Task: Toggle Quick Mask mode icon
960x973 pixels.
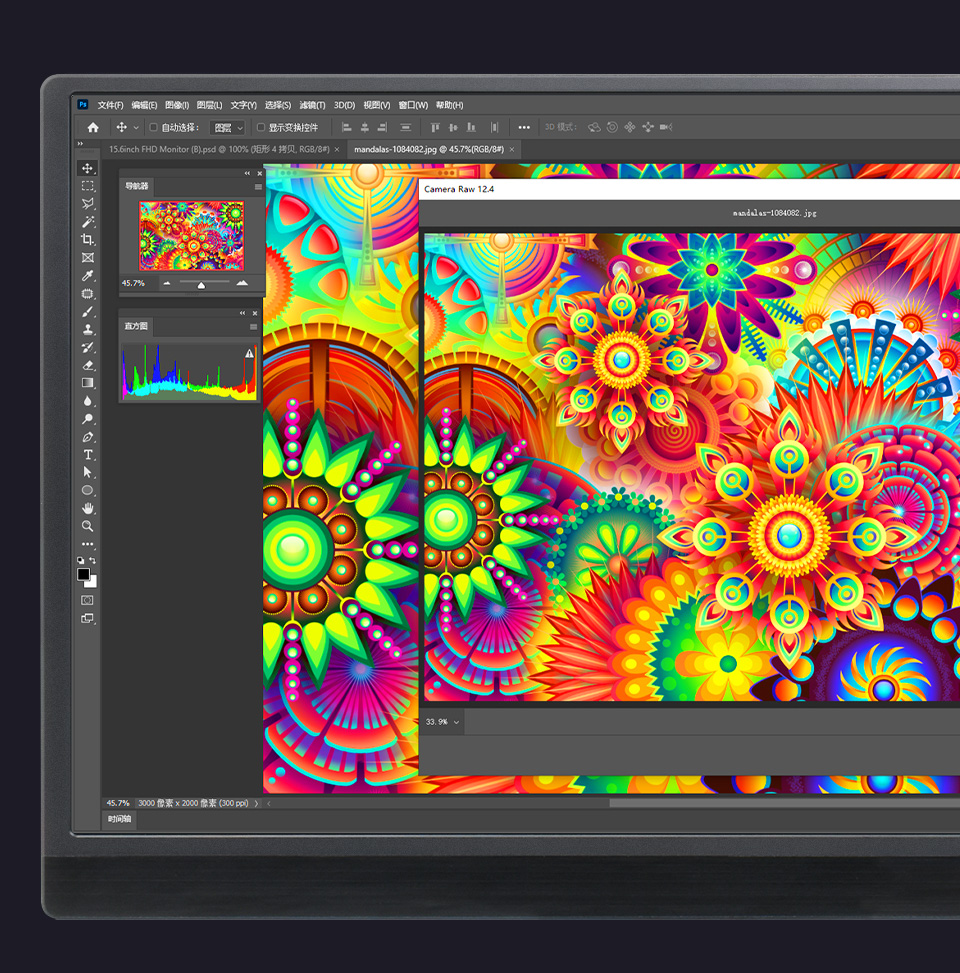Action: pyautogui.click(x=88, y=600)
